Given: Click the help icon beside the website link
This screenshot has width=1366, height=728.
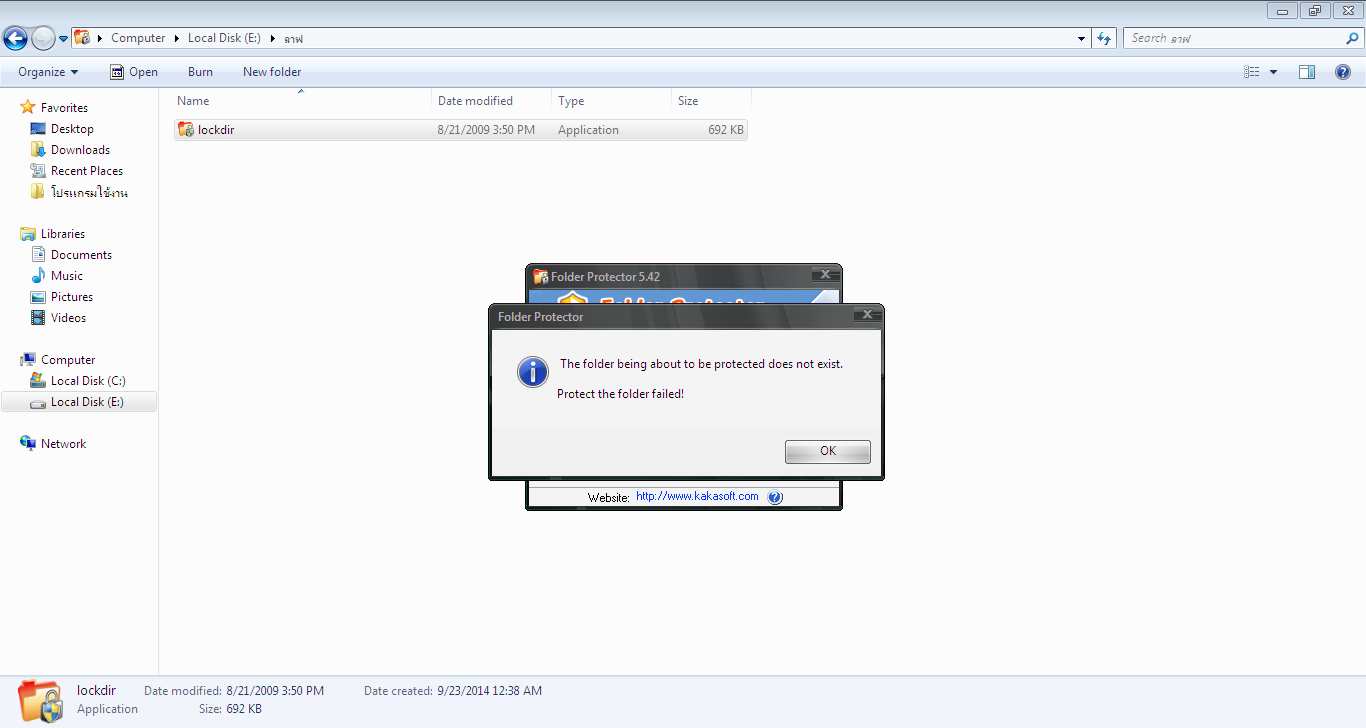Looking at the screenshot, I should click(775, 497).
